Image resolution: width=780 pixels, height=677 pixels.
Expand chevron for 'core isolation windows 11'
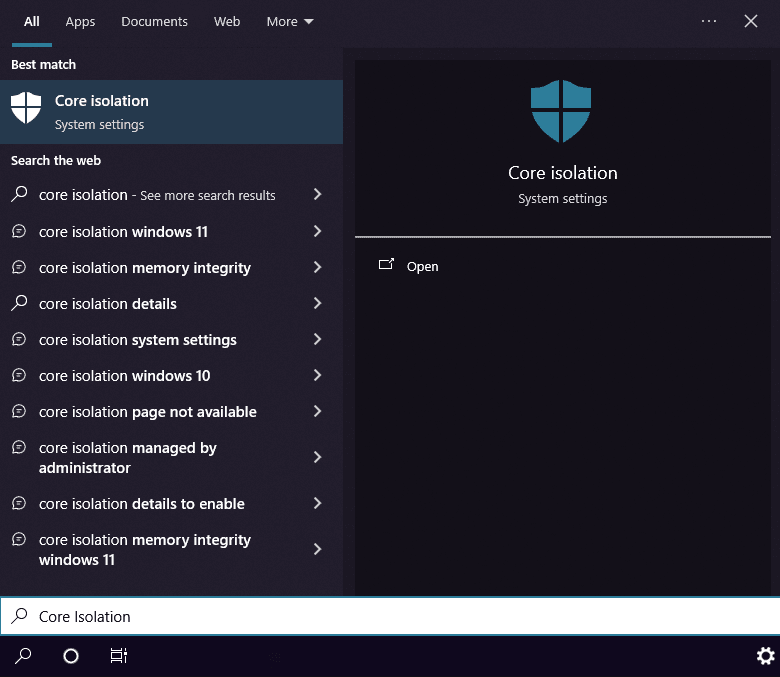point(317,231)
